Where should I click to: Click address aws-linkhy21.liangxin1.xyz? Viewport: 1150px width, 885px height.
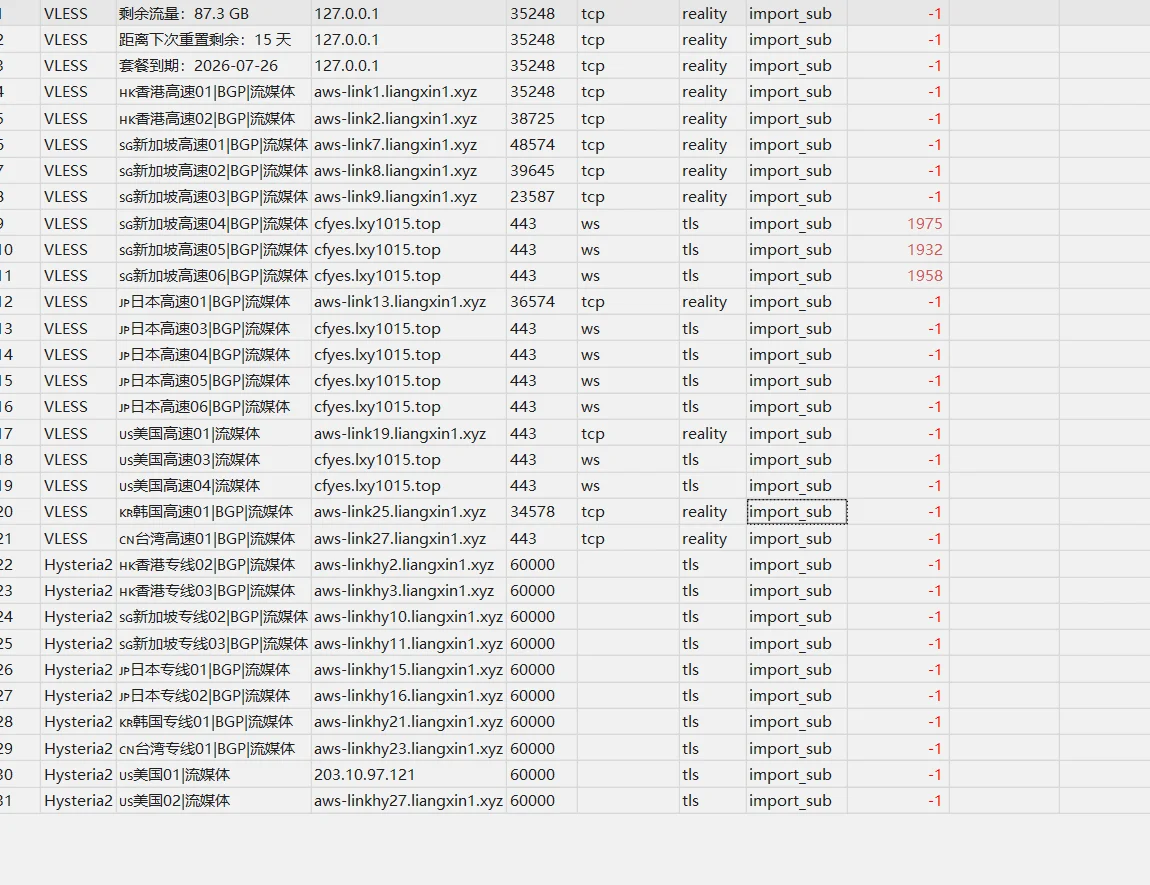coord(409,722)
